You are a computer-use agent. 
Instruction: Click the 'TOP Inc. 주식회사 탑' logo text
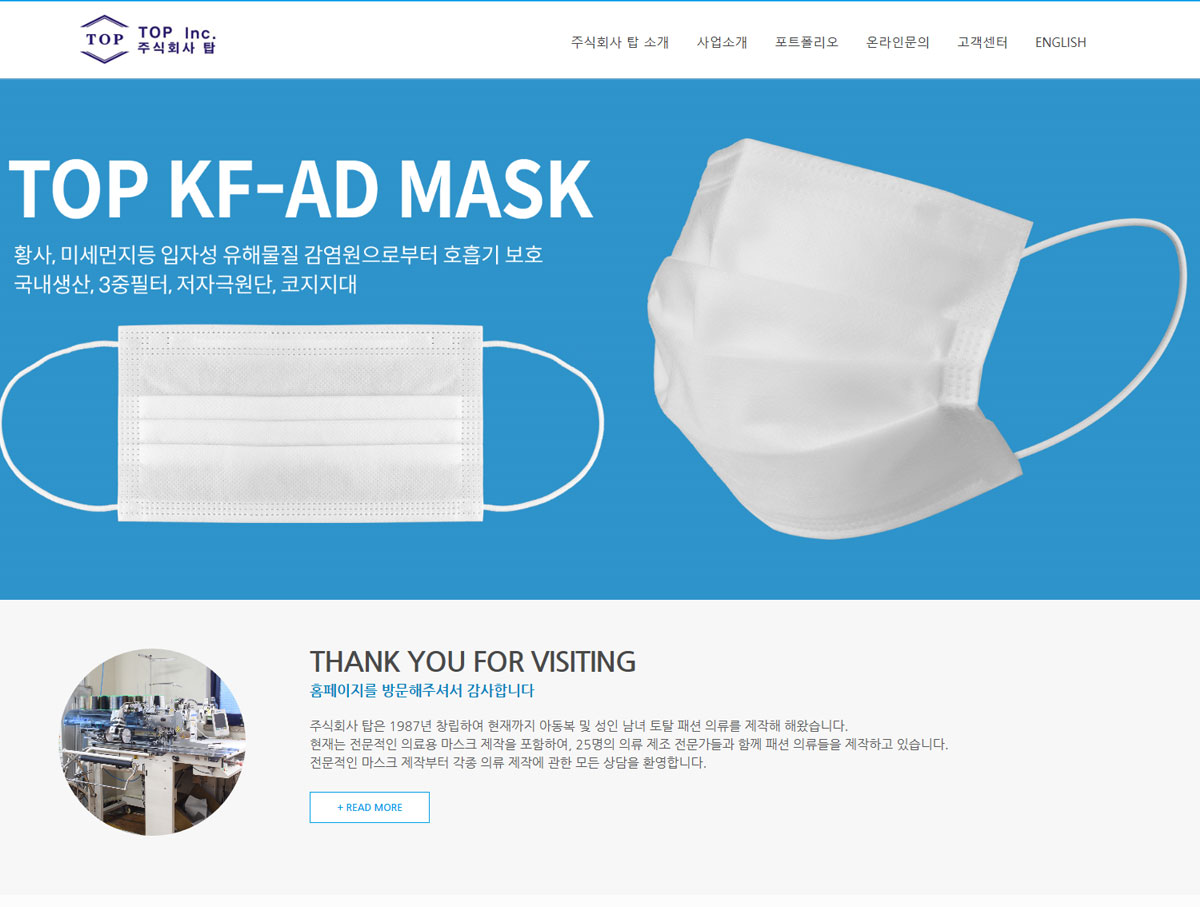(177, 39)
